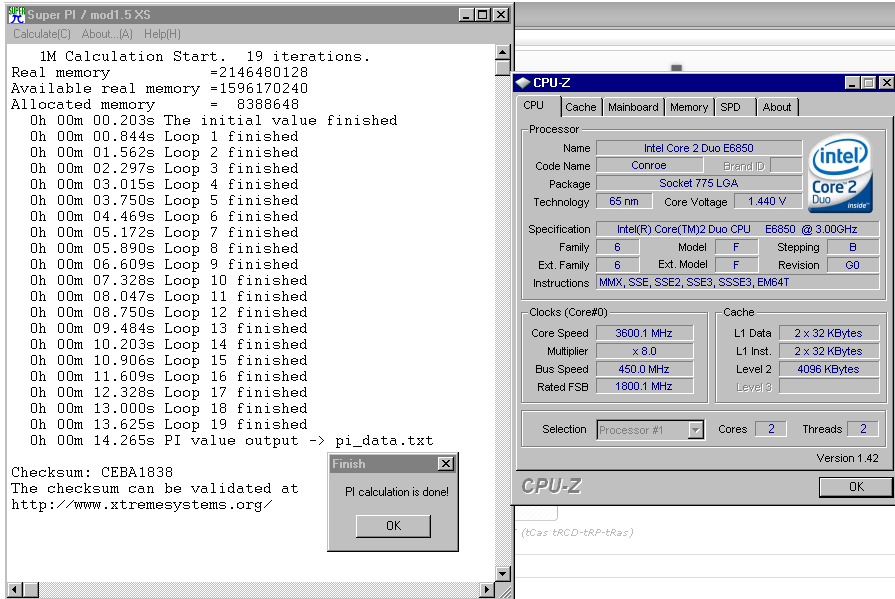Click the '(tCas tRCD-tRP-tRas)' text in background window
895x599 pixels.
pos(577,532)
